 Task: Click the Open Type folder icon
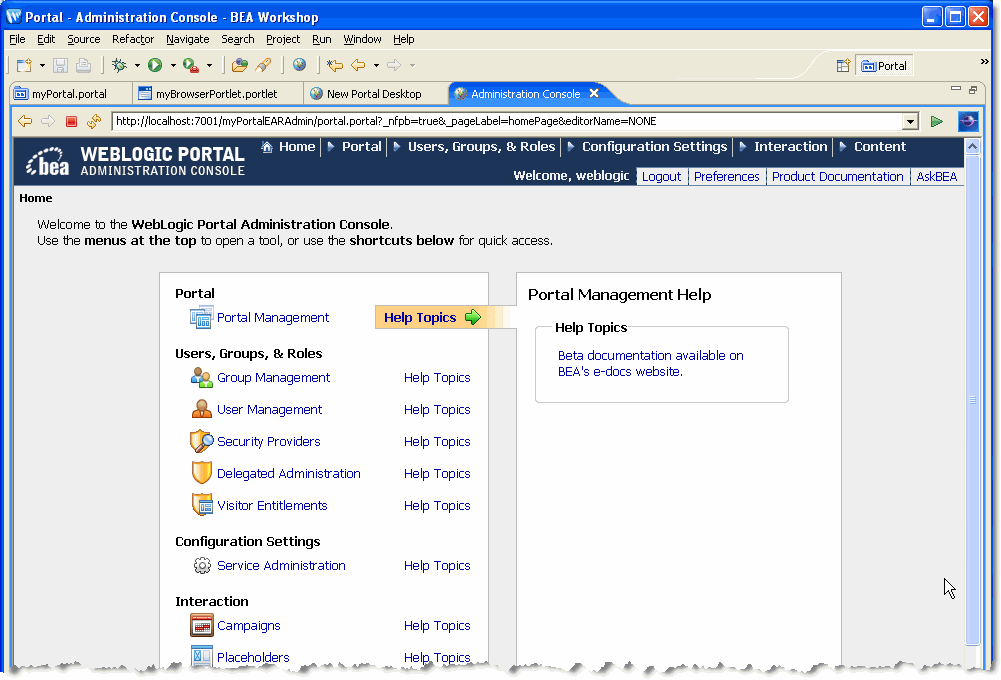[x=239, y=65]
